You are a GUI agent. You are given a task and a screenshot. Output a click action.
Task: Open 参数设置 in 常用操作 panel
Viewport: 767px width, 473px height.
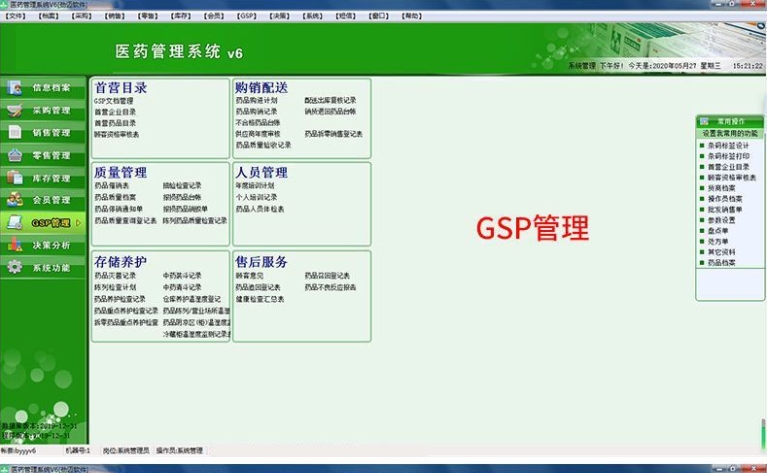pyautogui.click(x=722, y=221)
